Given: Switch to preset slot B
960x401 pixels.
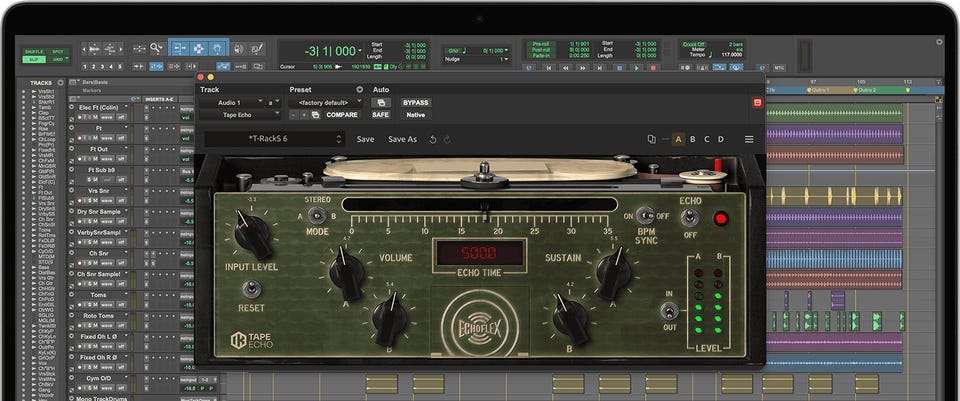Looking at the screenshot, I should [x=692, y=139].
